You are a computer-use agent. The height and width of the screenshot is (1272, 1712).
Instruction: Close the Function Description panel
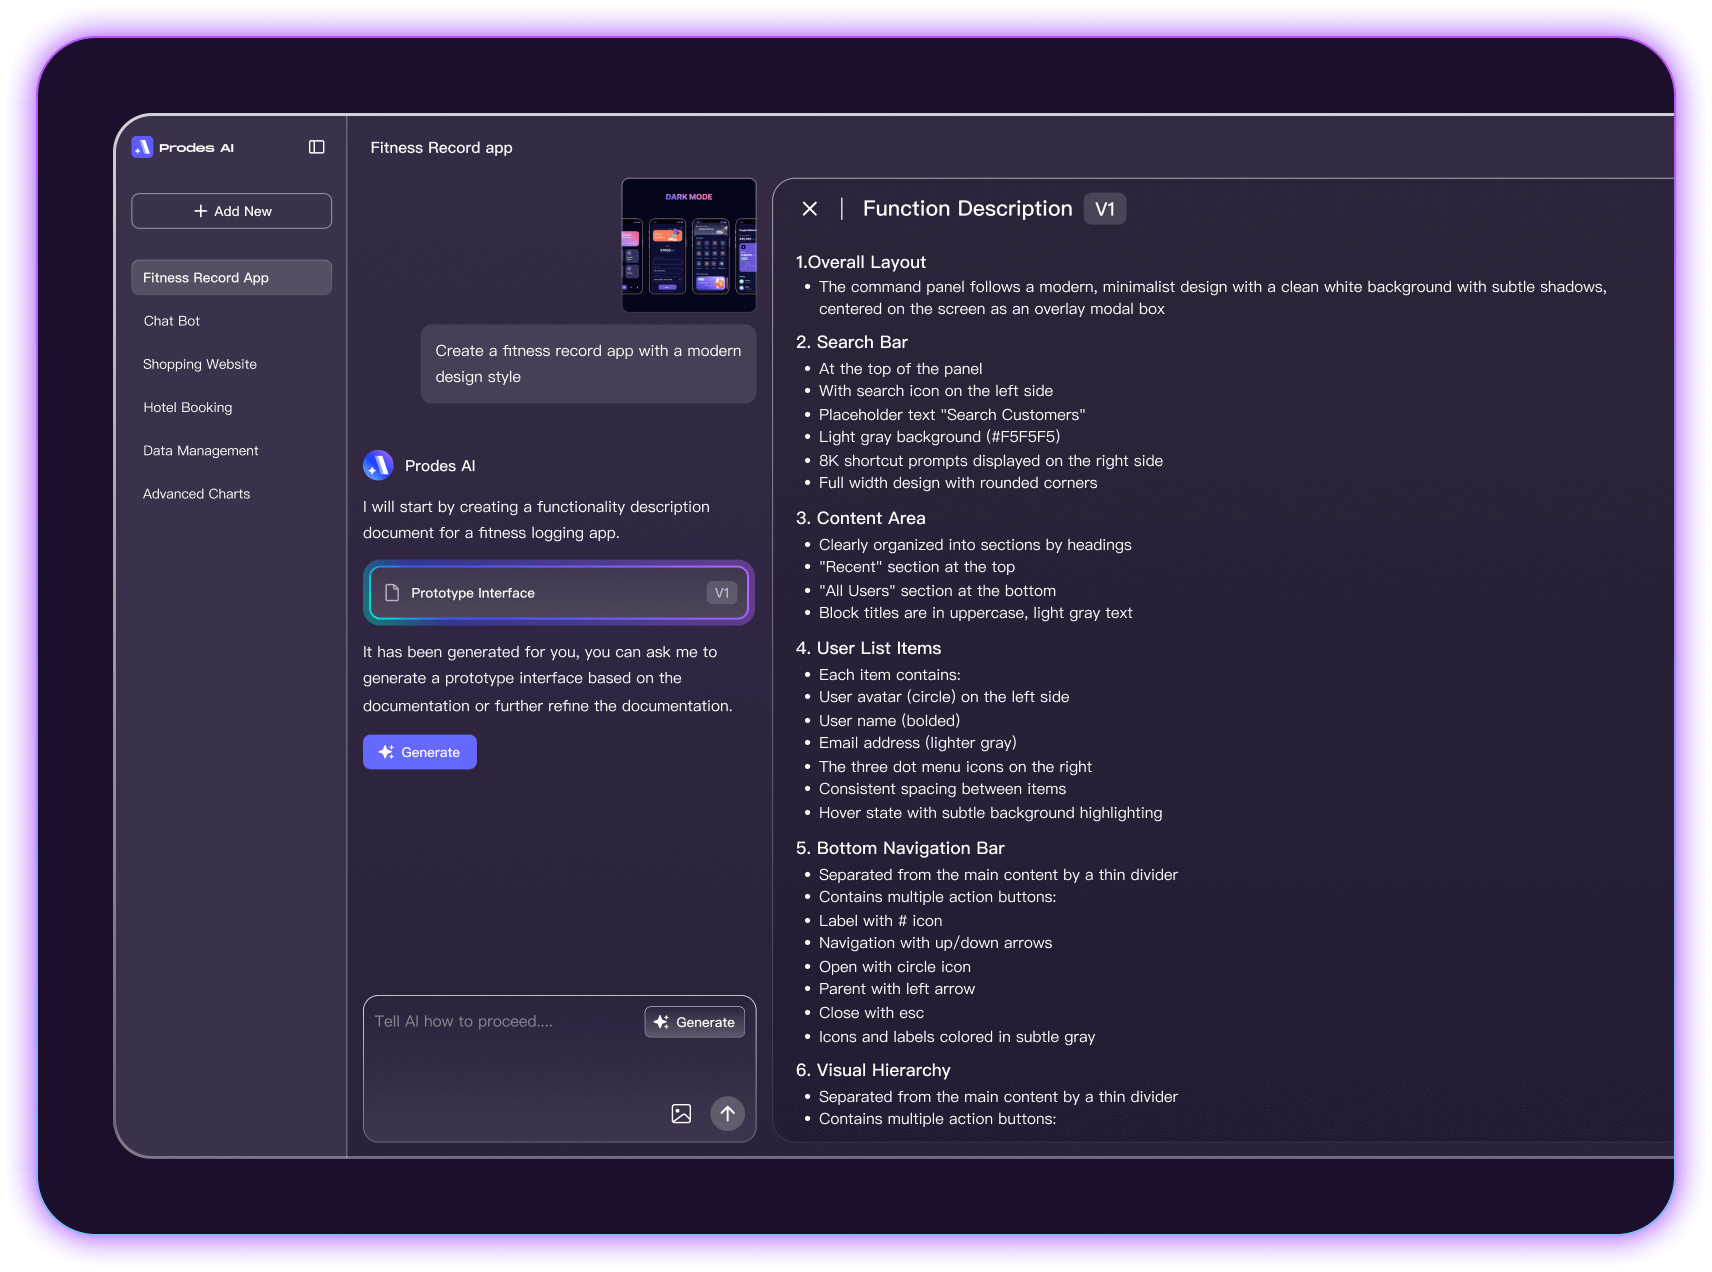click(810, 209)
